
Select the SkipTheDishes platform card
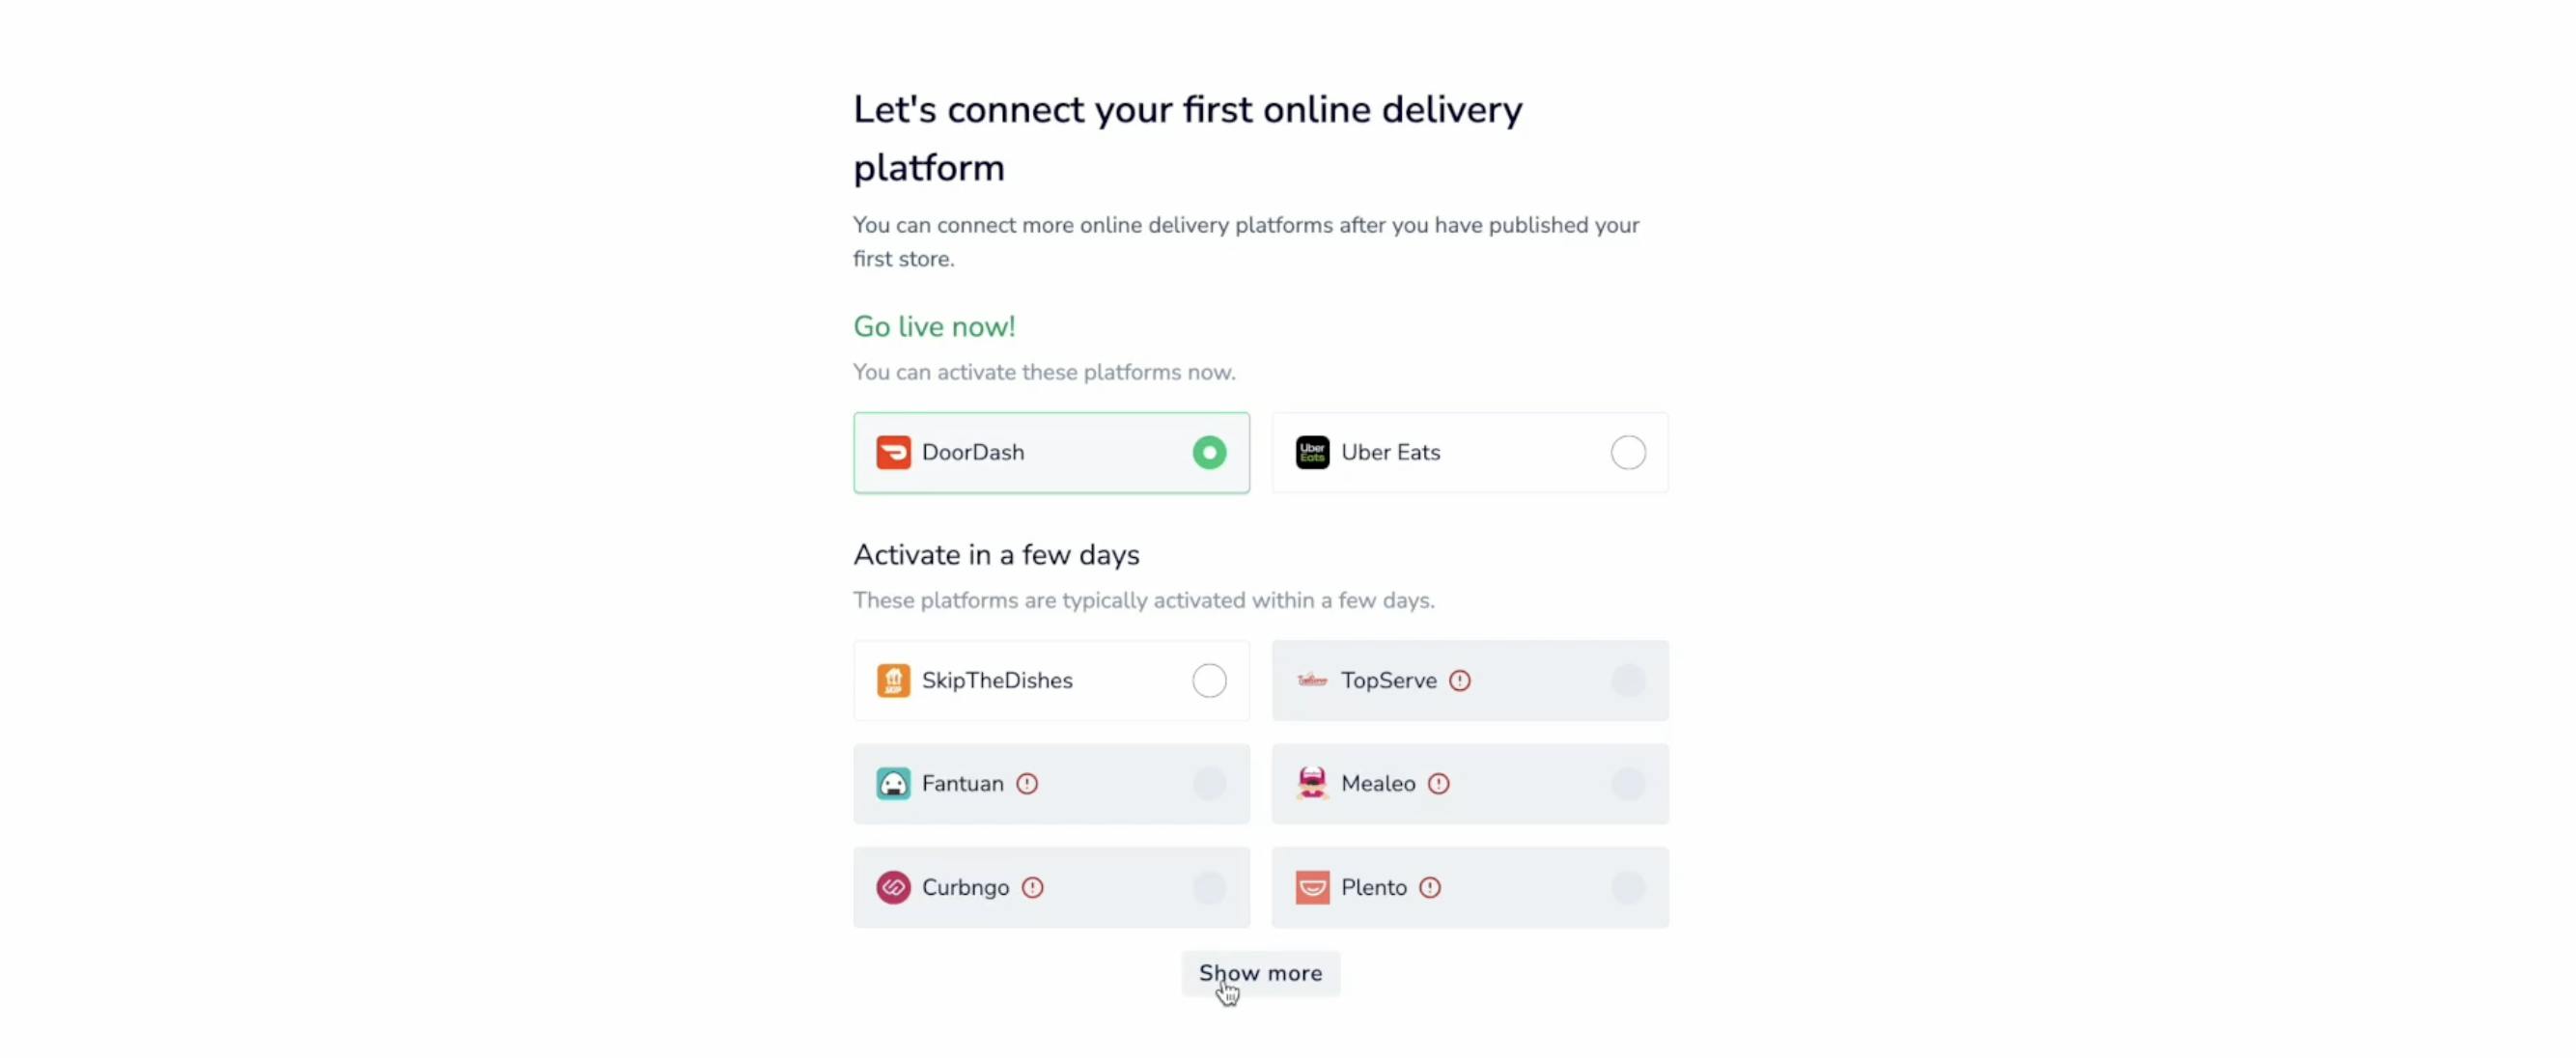[1050, 680]
